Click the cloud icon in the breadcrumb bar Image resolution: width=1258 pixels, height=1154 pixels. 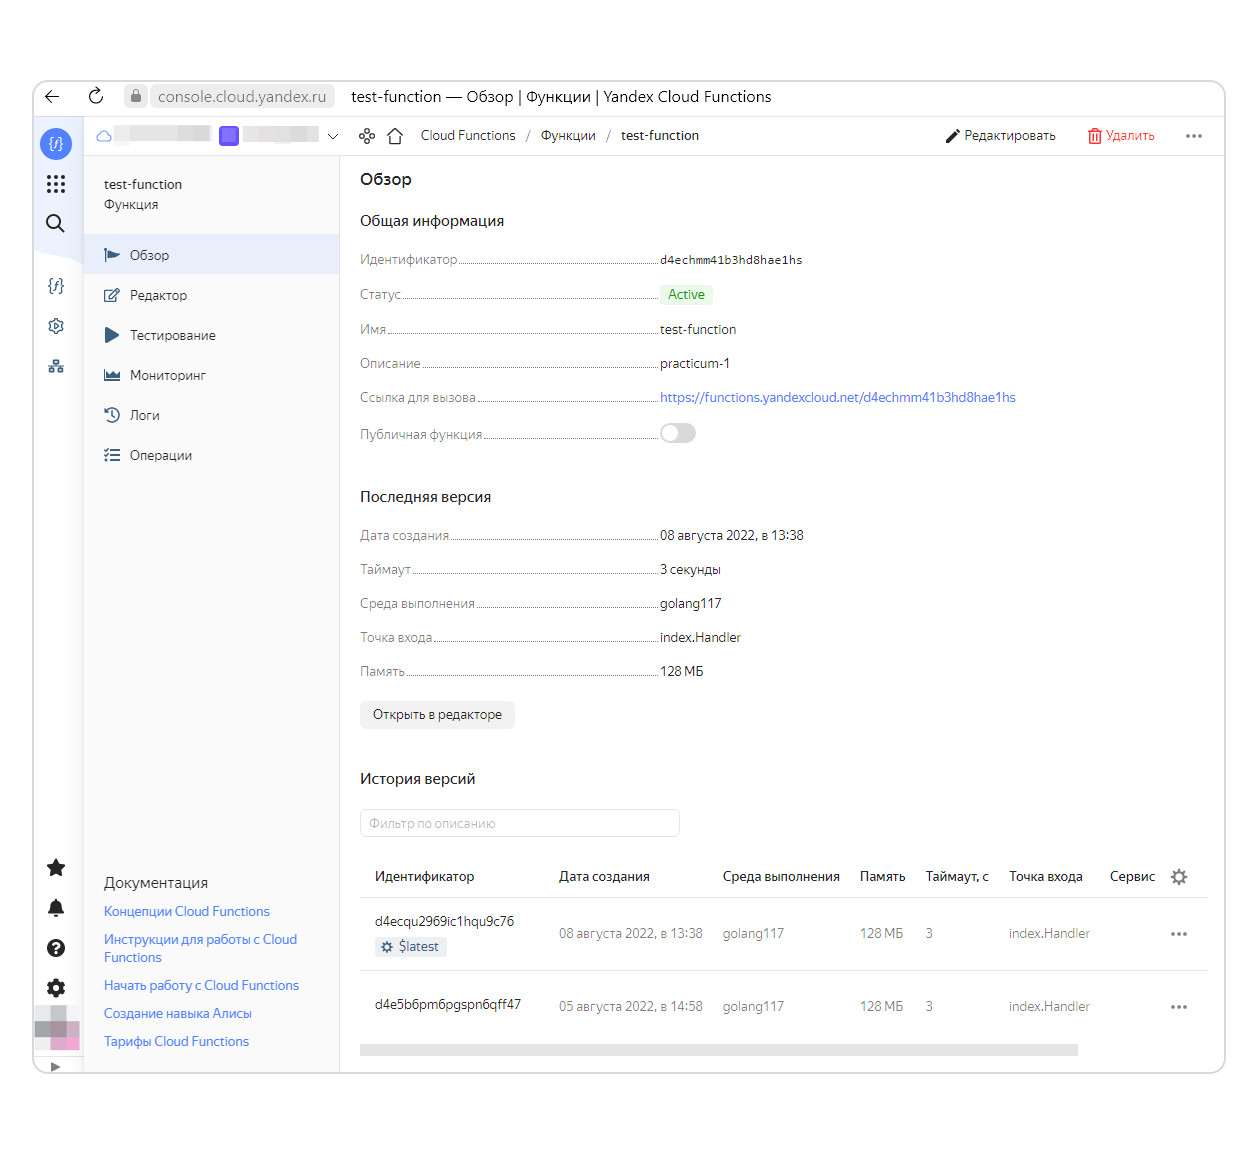coord(104,136)
